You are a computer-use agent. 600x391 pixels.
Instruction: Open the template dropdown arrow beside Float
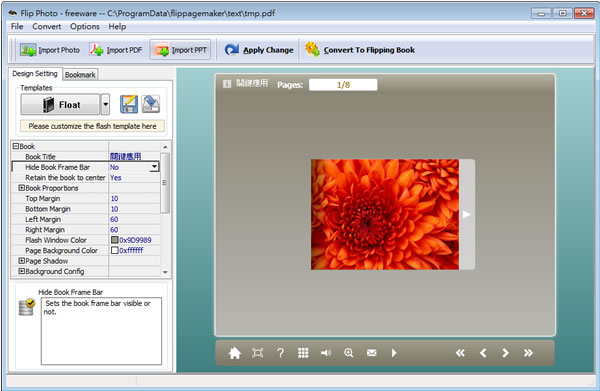(x=105, y=104)
